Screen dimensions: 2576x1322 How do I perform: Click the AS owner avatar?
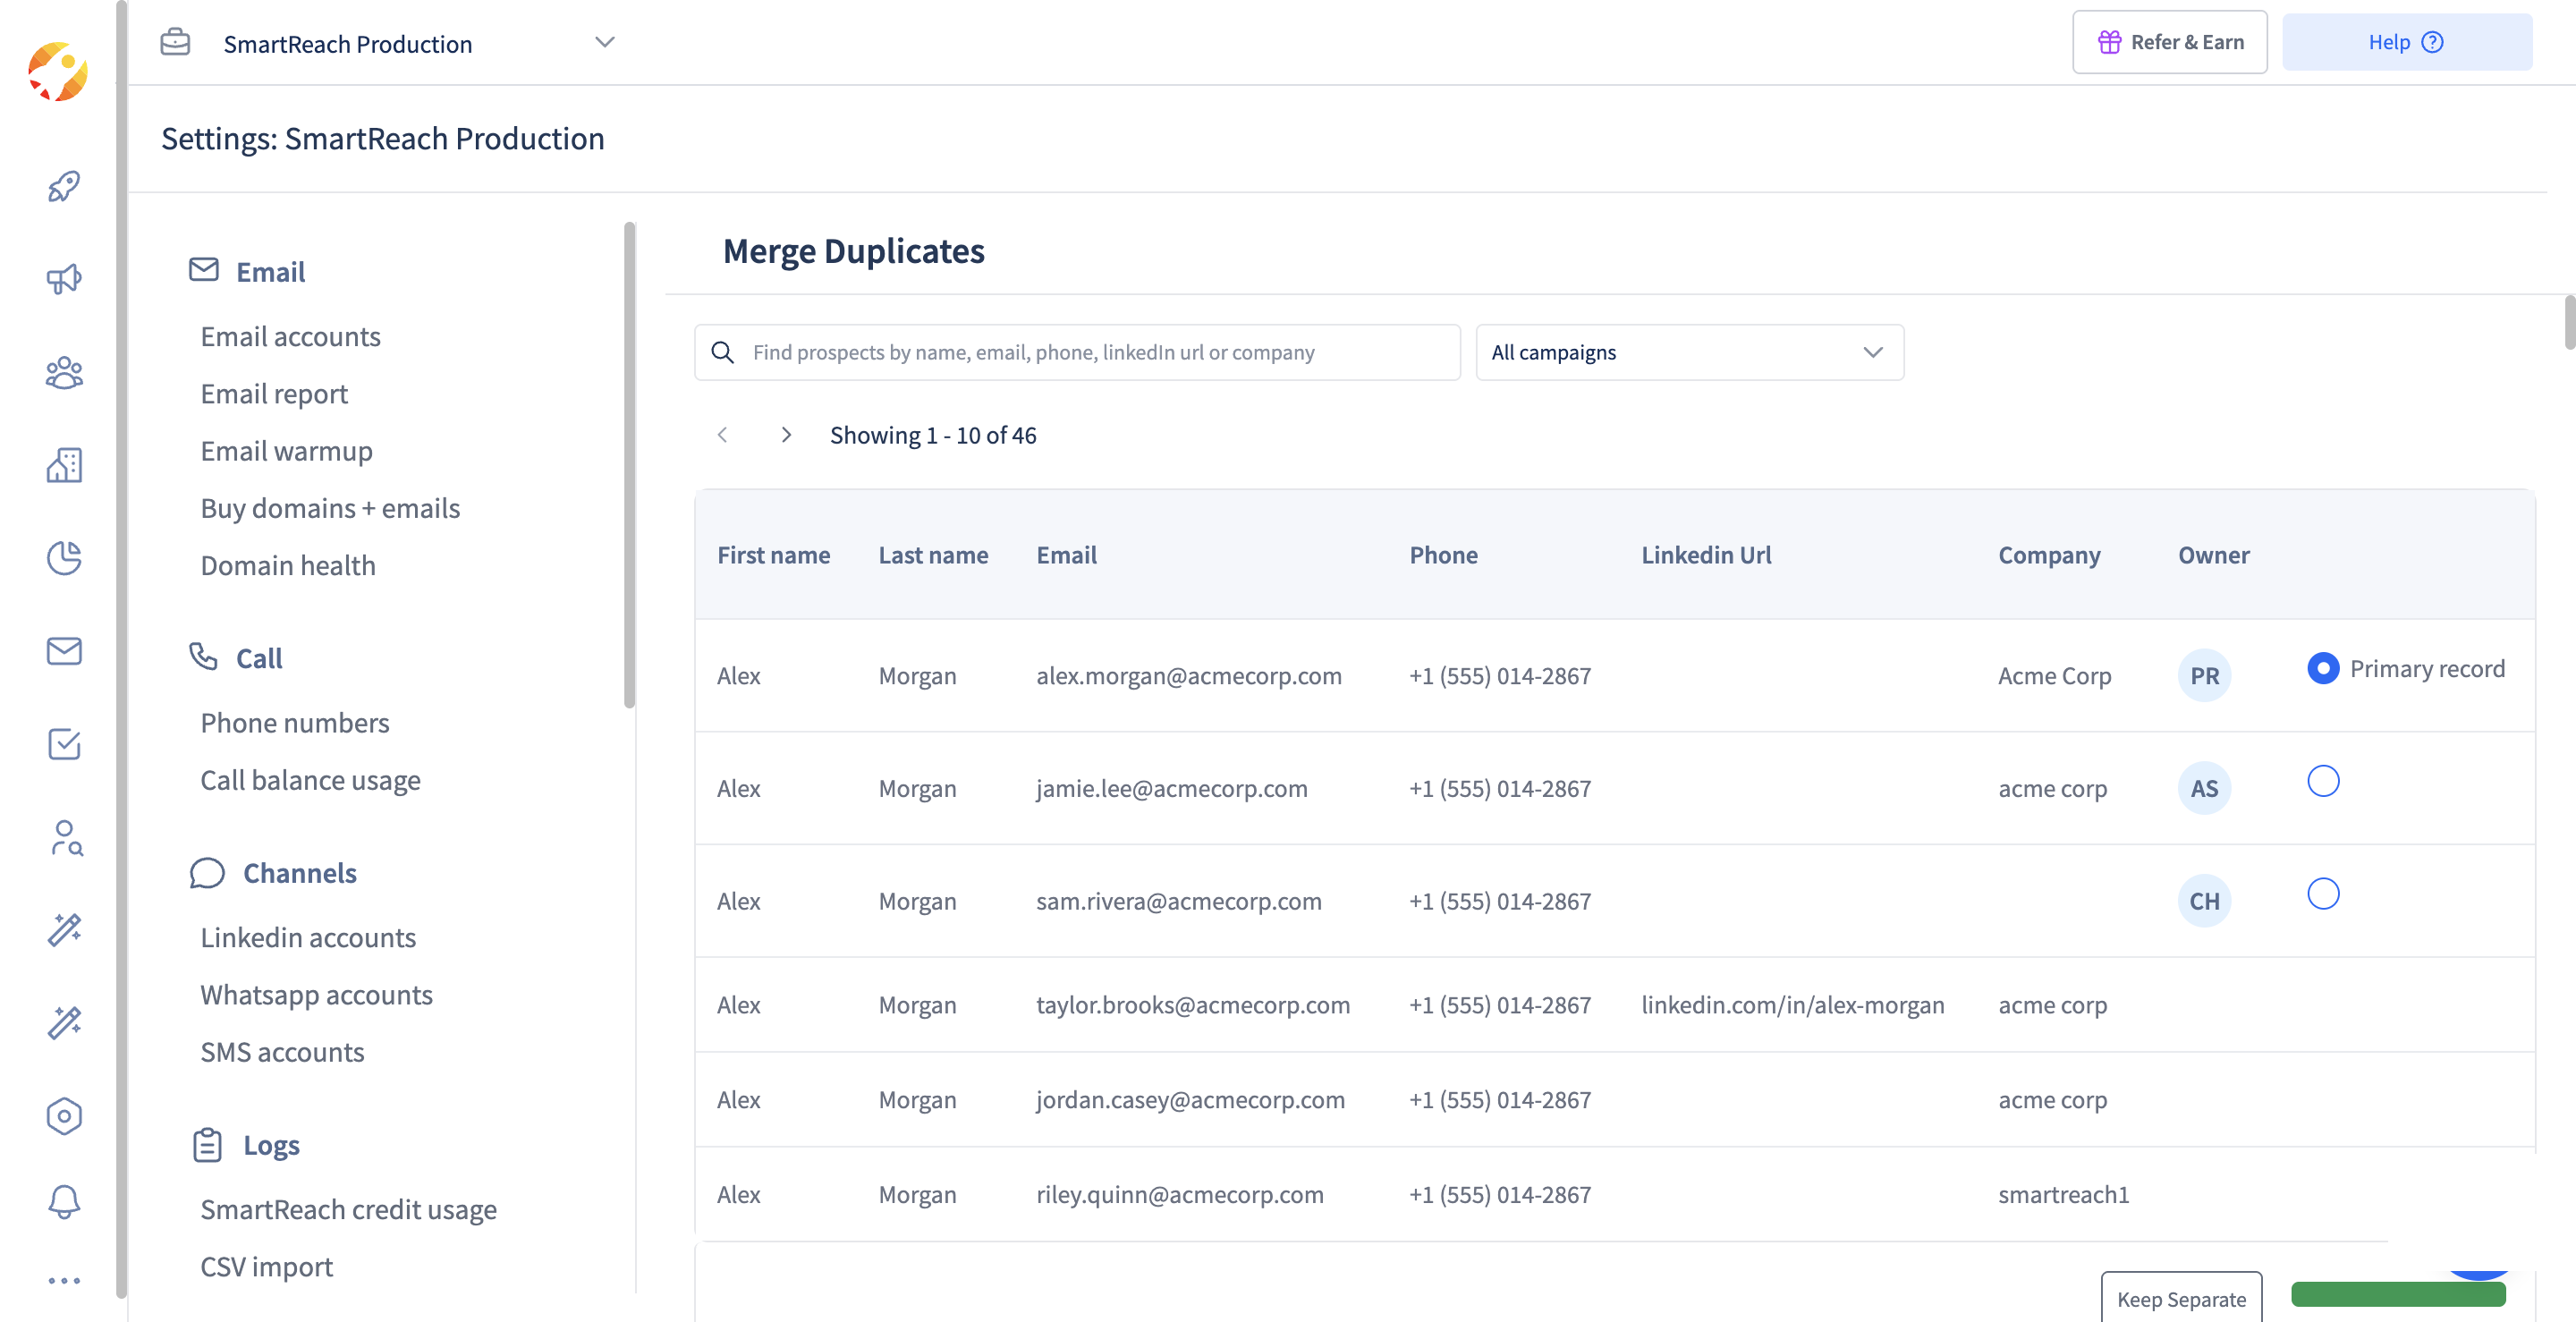pos(2204,788)
